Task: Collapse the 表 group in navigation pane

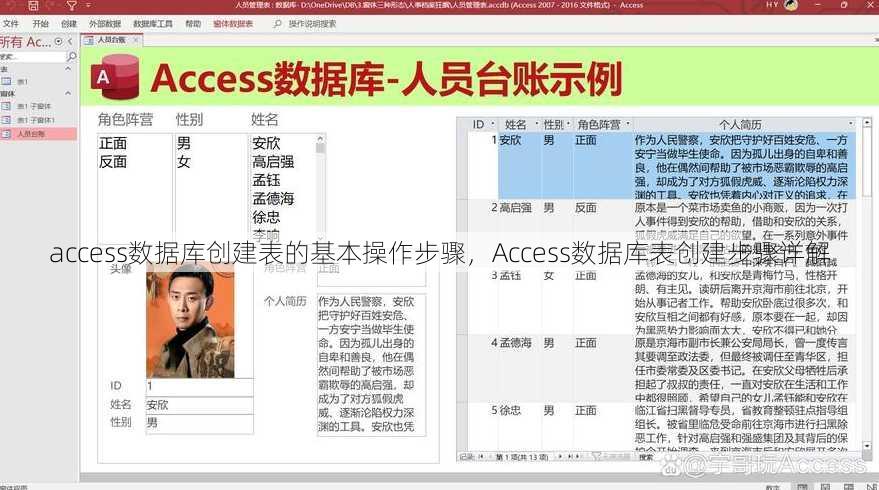Action: tap(68, 69)
